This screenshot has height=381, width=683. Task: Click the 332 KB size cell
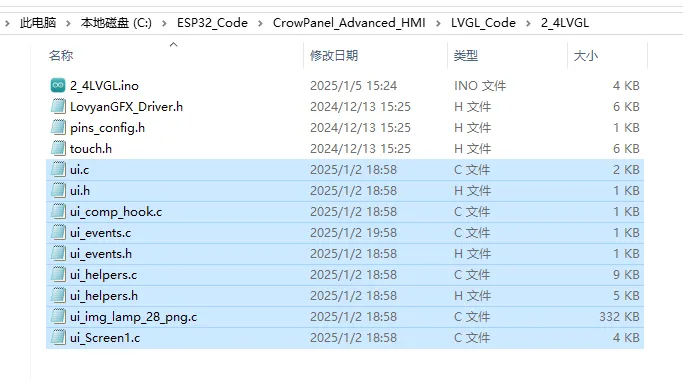(x=619, y=317)
